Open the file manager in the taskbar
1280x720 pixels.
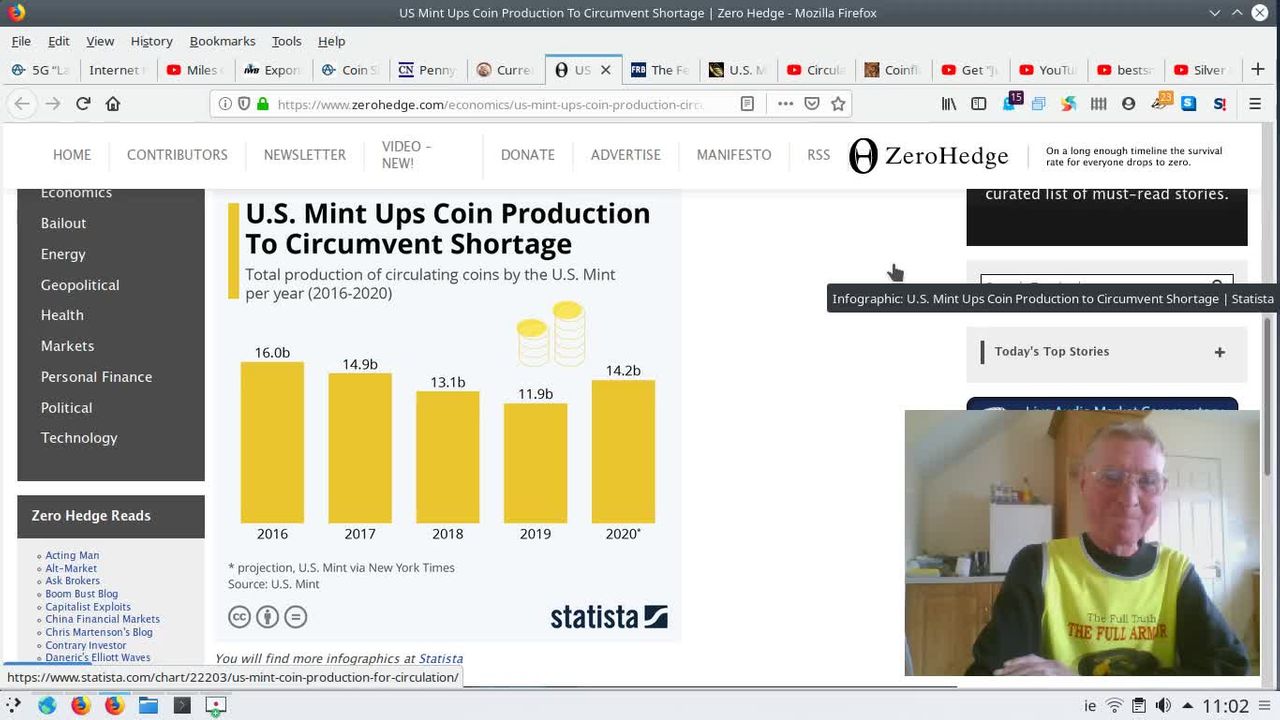tap(148, 705)
